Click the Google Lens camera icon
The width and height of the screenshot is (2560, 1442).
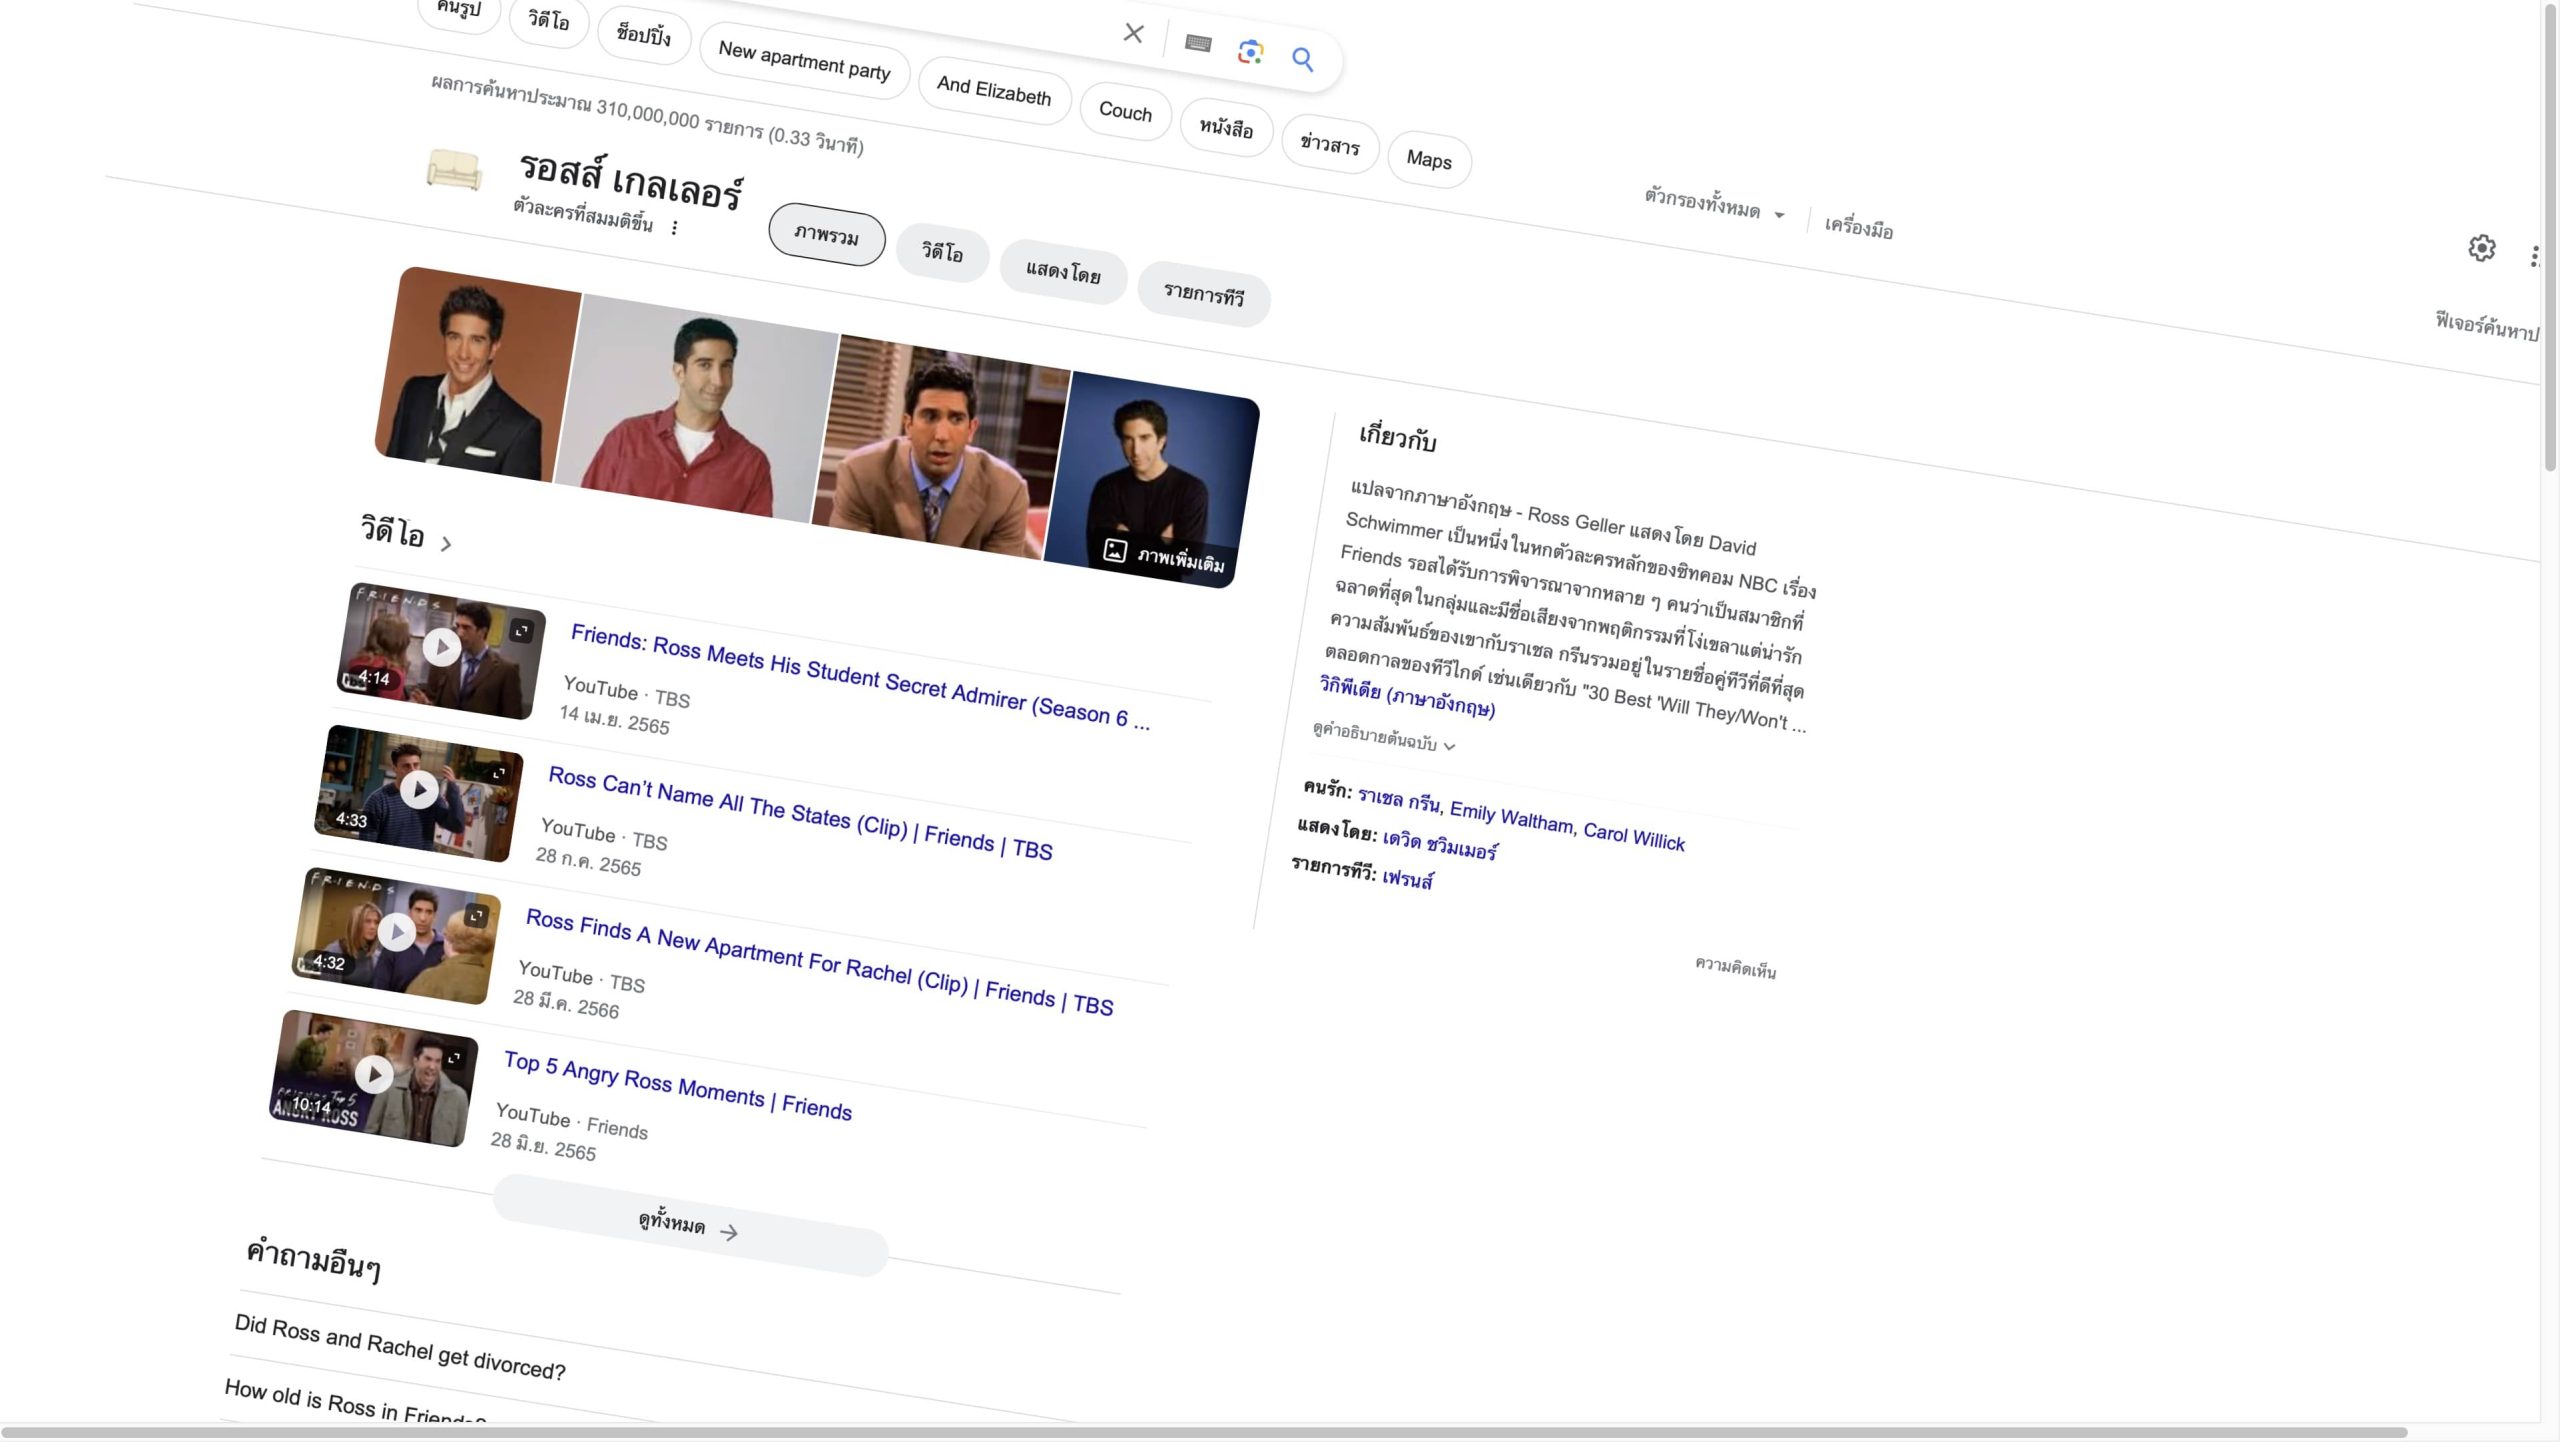click(1250, 52)
